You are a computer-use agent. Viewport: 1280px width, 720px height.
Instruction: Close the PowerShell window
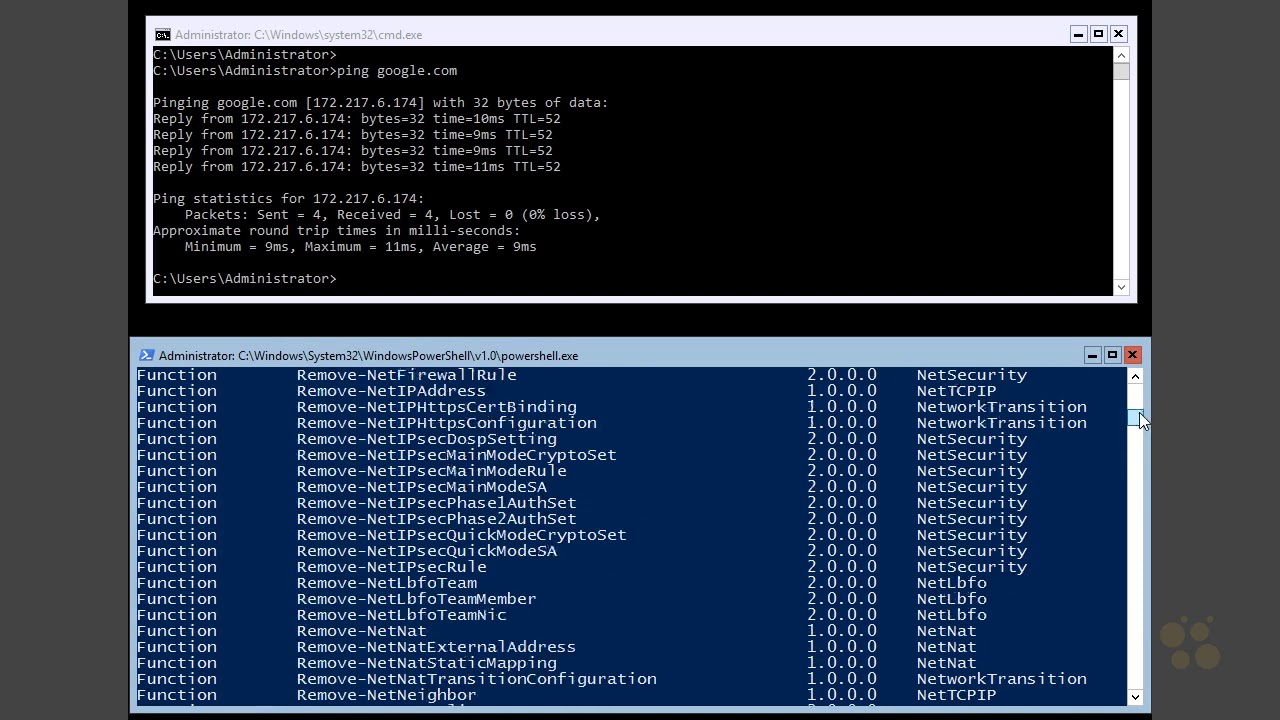[1132, 355]
